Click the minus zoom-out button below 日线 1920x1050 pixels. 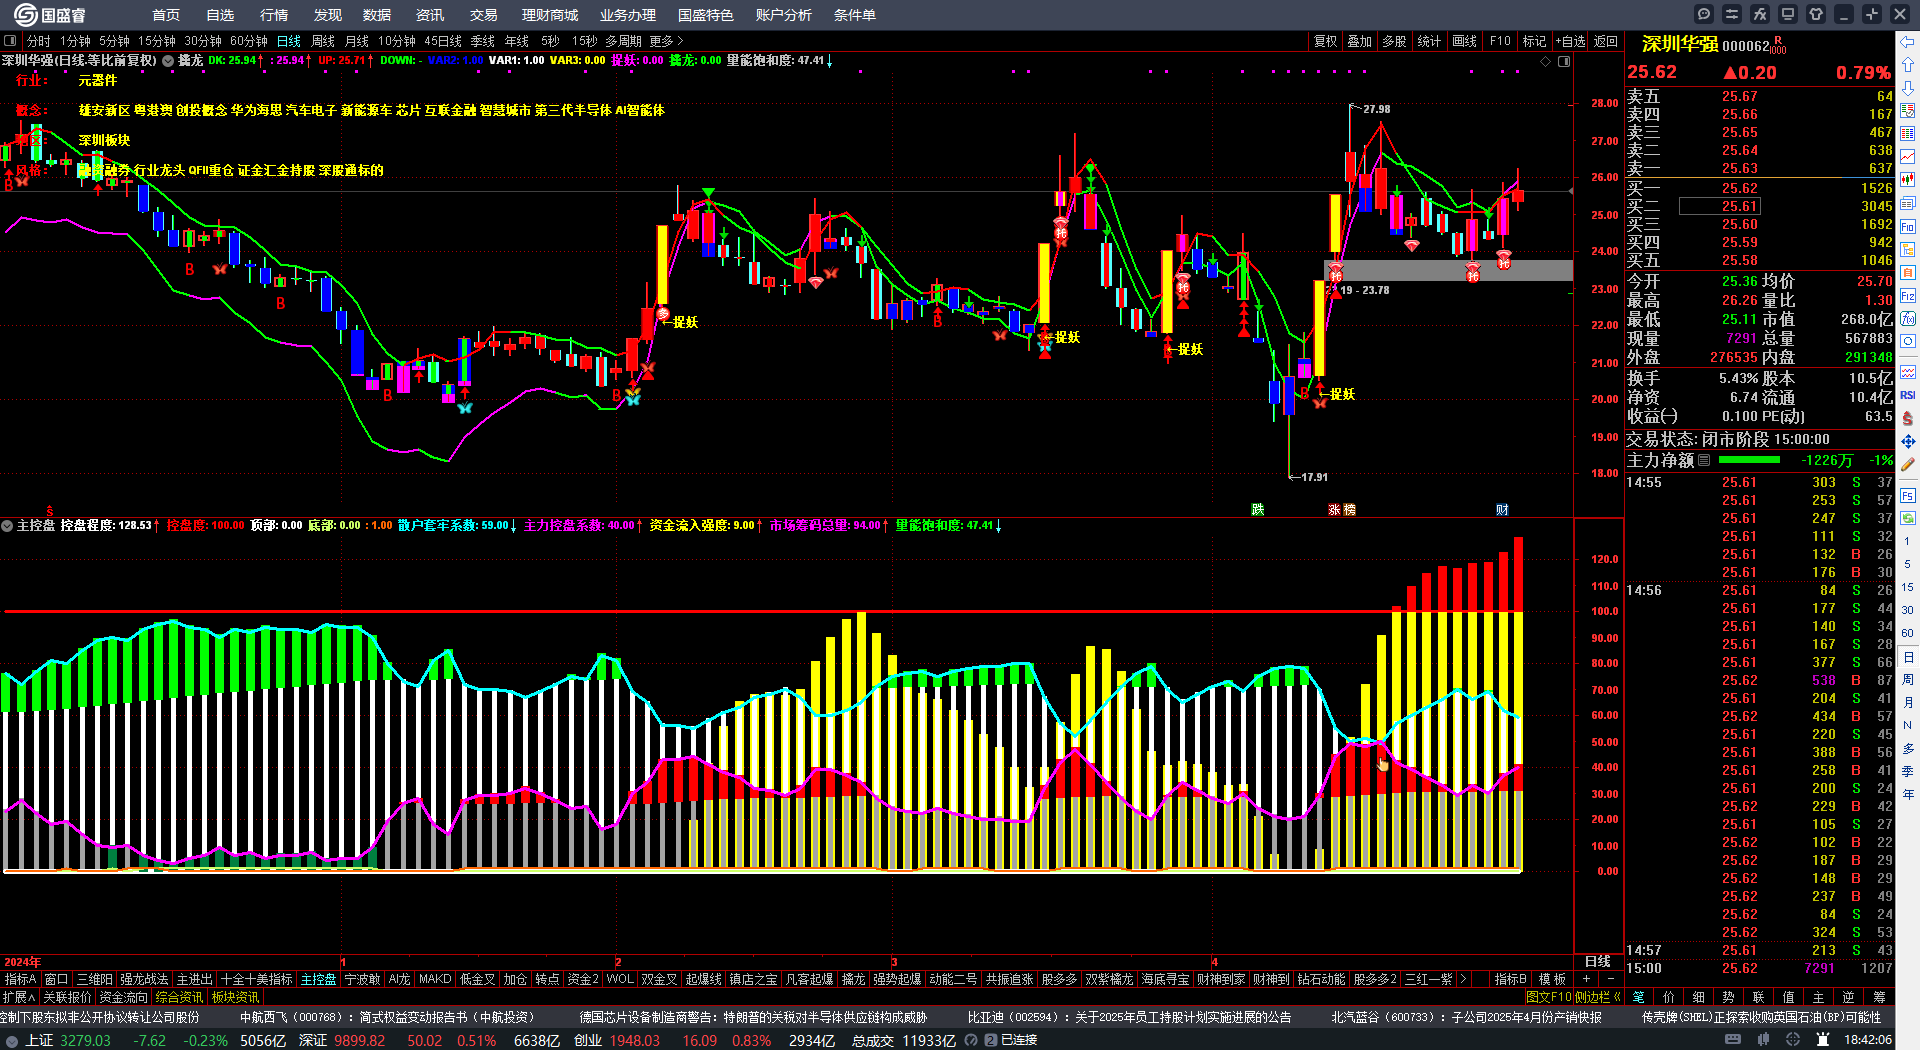[x=1610, y=979]
